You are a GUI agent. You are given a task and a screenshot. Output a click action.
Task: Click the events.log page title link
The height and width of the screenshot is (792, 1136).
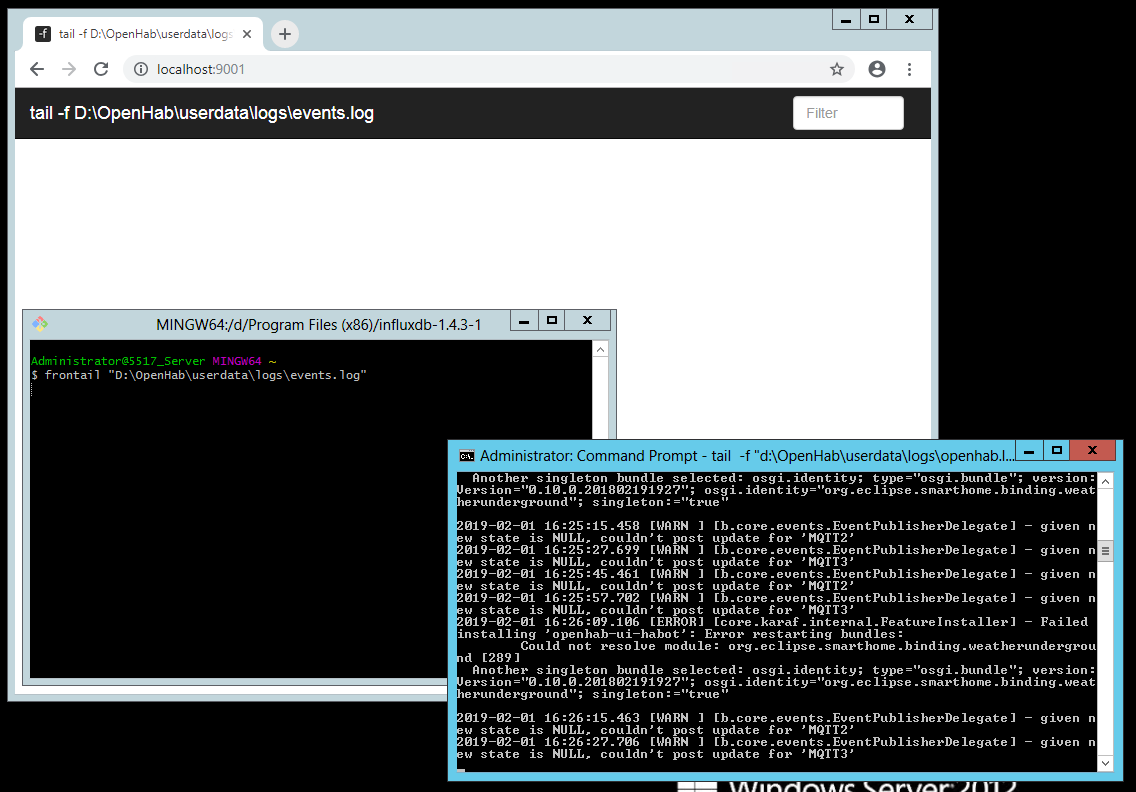[x=202, y=113]
